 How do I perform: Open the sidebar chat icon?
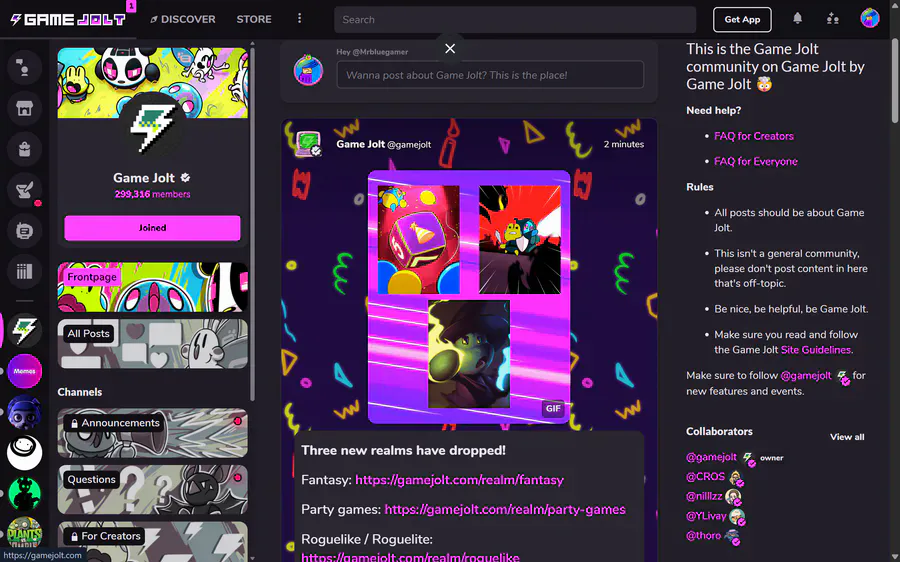click(x=24, y=68)
